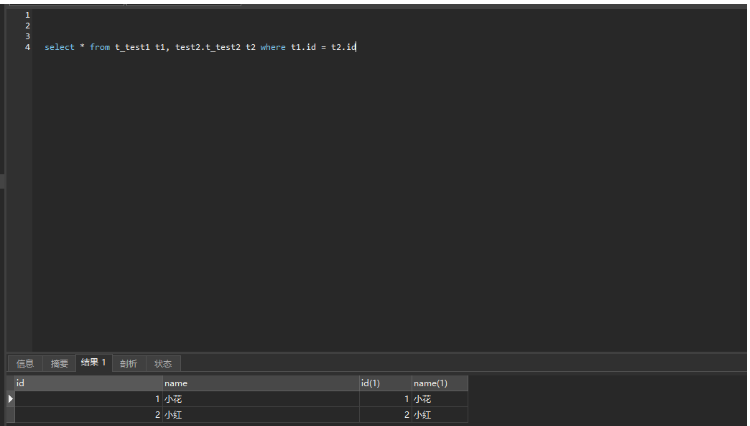Select the 小红 cell under name(1) column
Viewport: 750px width, 426px height.
click(x=440, y=415)
